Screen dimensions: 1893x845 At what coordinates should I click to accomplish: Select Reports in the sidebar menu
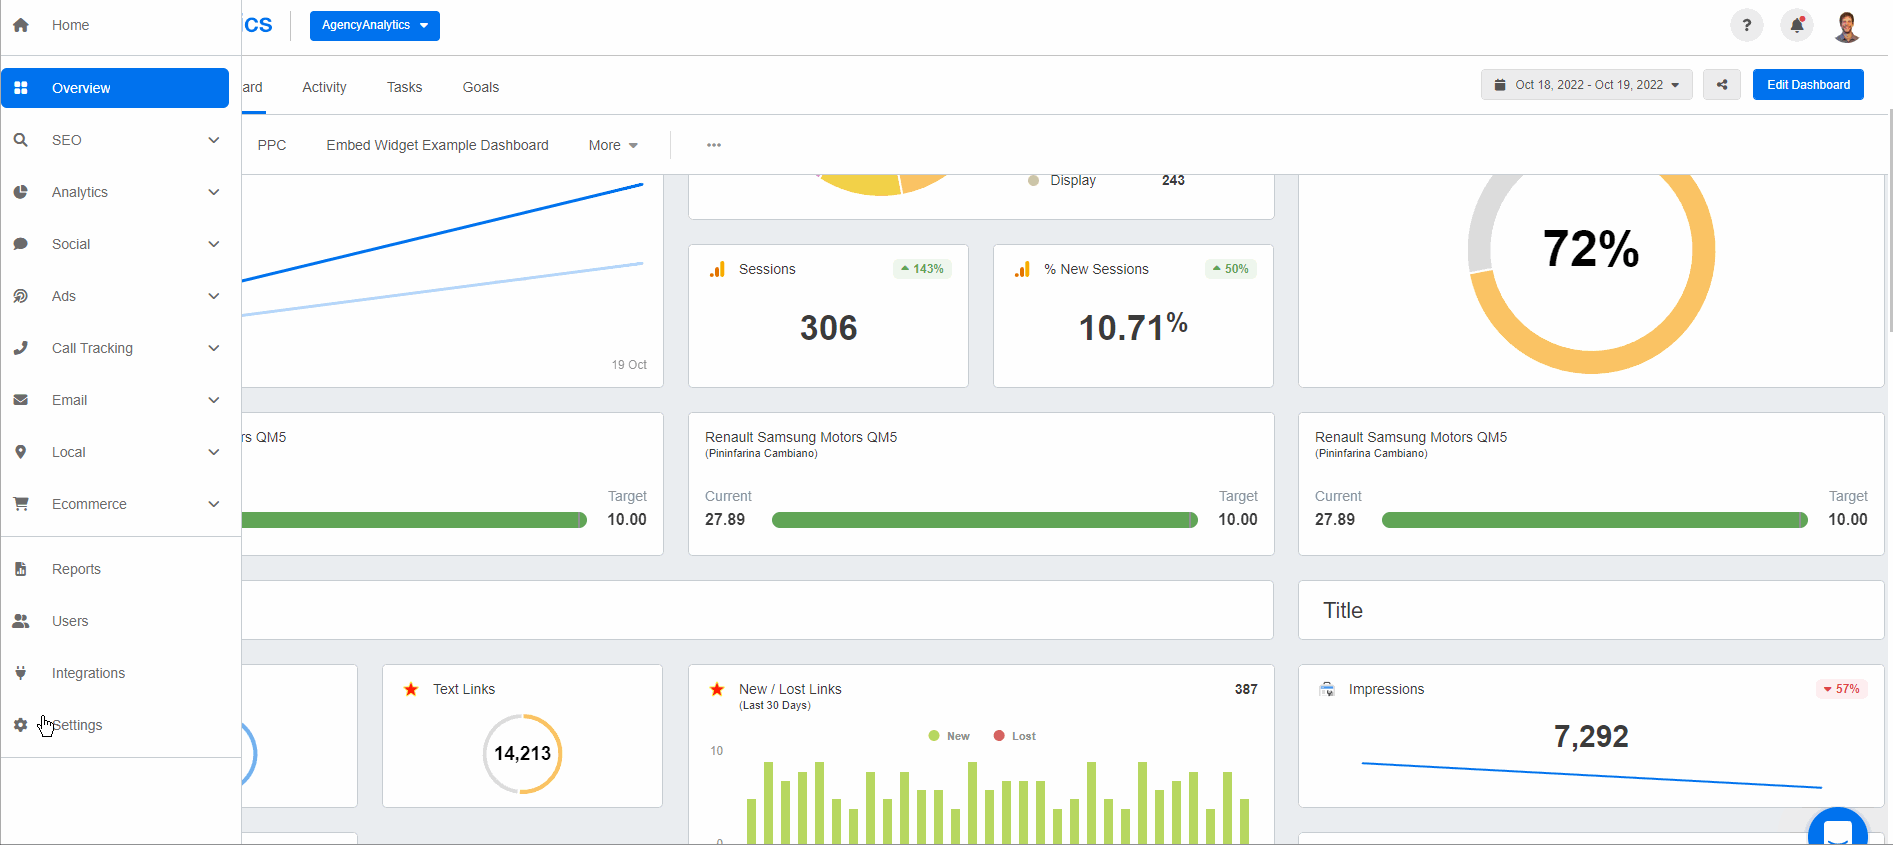click(x=76, y=569)
